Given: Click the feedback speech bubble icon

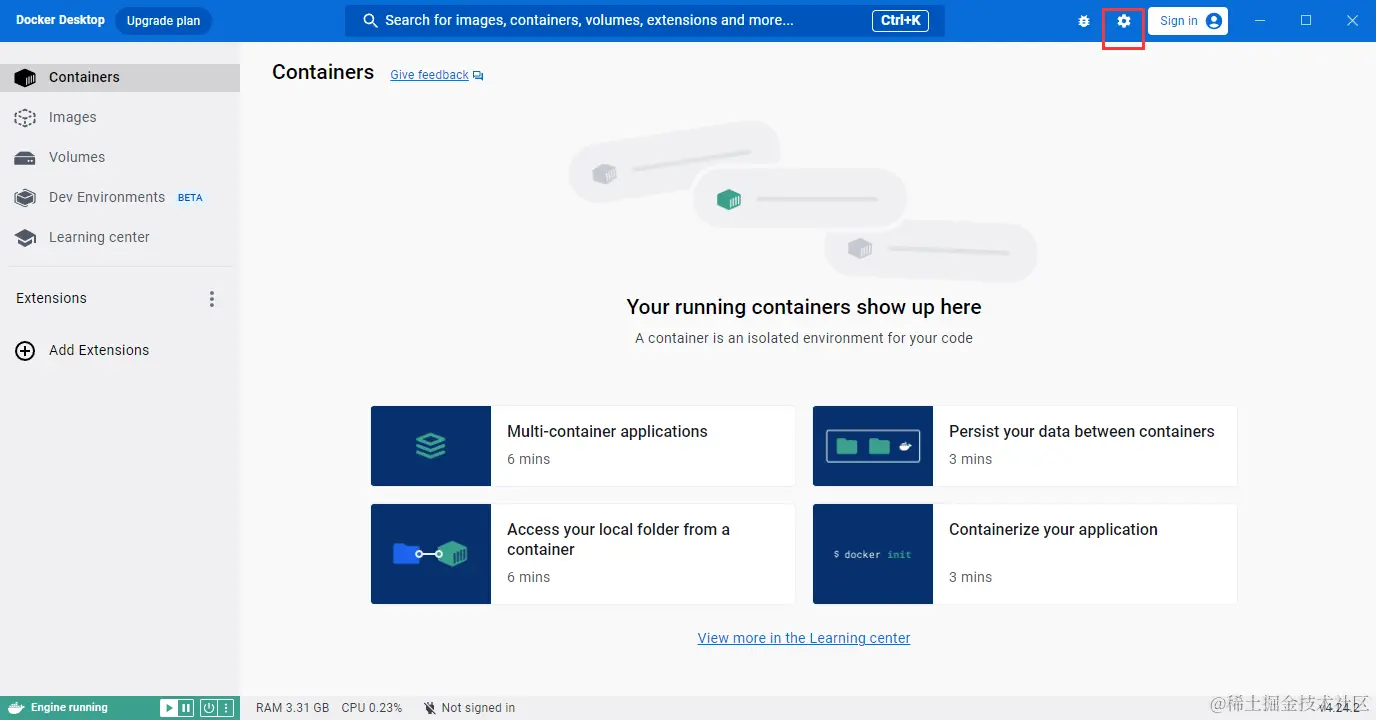Looking at the screenshot, I should pyautogui.click(x=478, y=76).
